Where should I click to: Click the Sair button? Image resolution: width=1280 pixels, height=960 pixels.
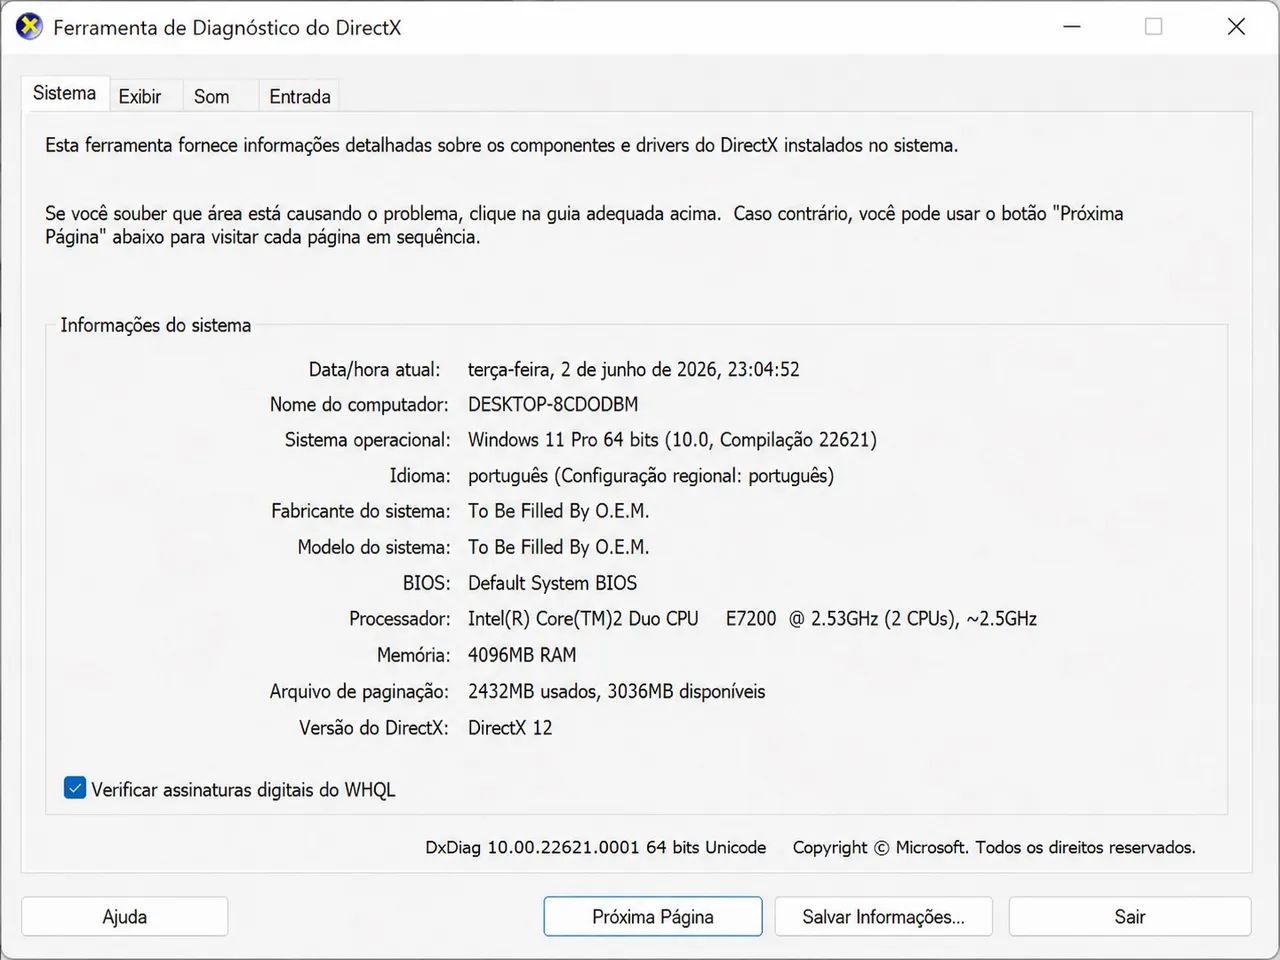pyautogui.click(x=1130, y=916)
